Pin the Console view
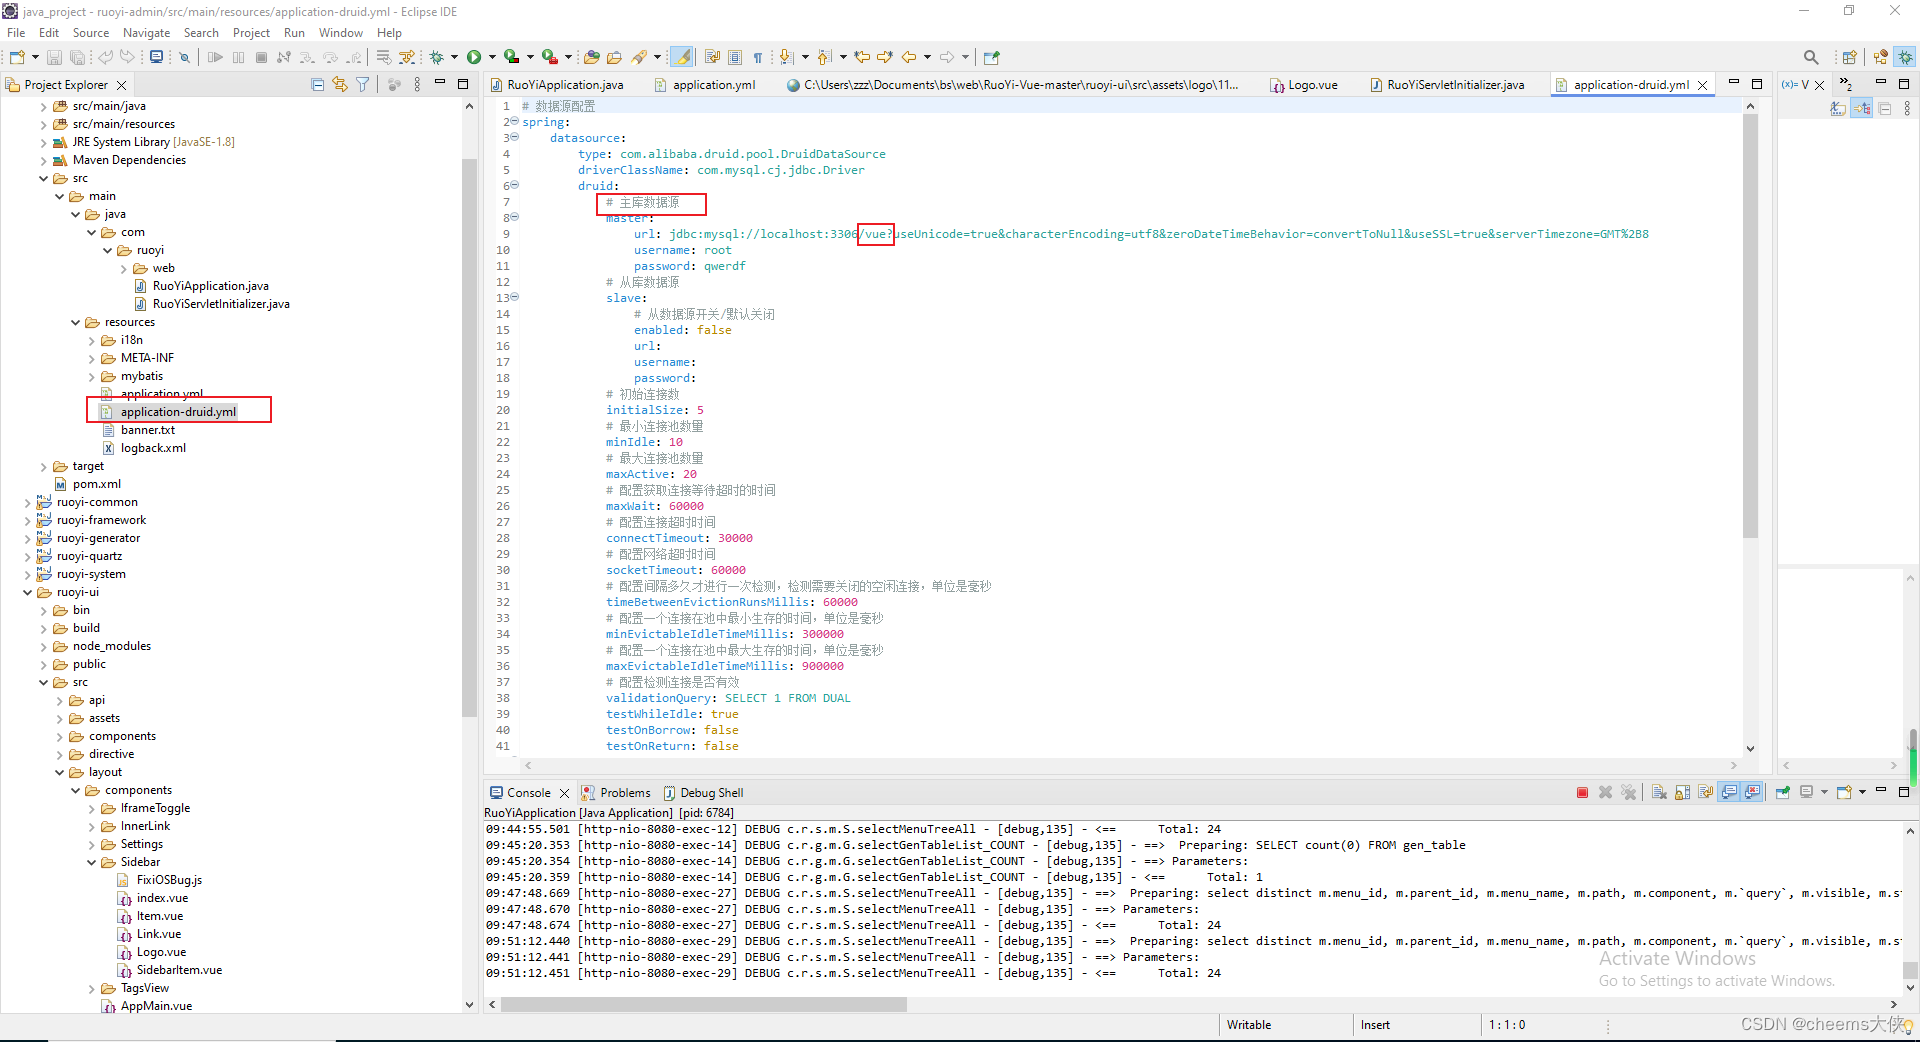 (x=1783, y=792)
